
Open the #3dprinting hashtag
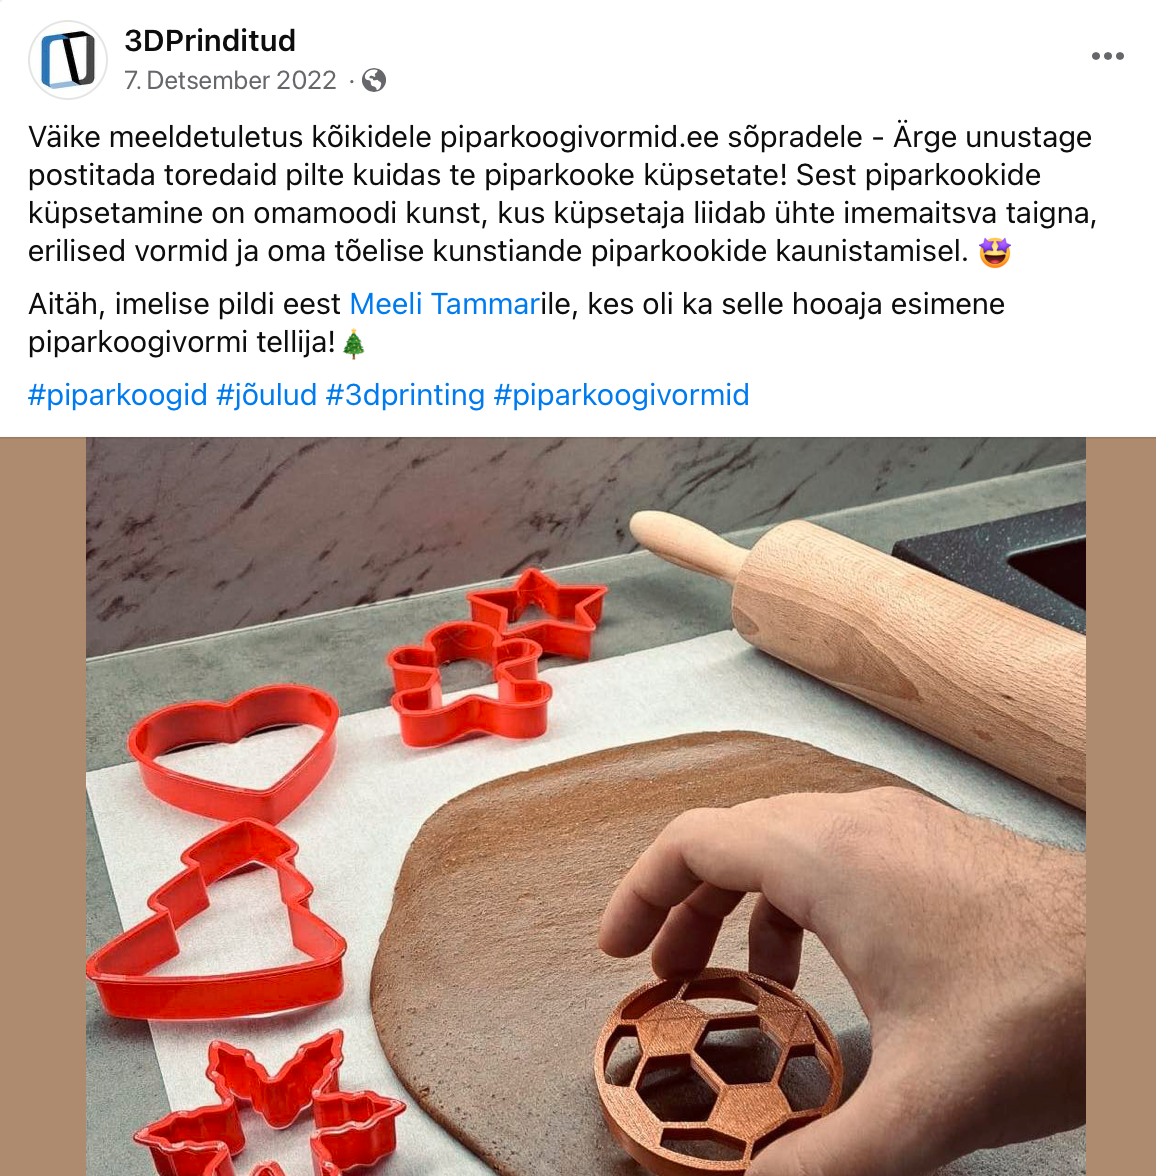click(405, 394)
